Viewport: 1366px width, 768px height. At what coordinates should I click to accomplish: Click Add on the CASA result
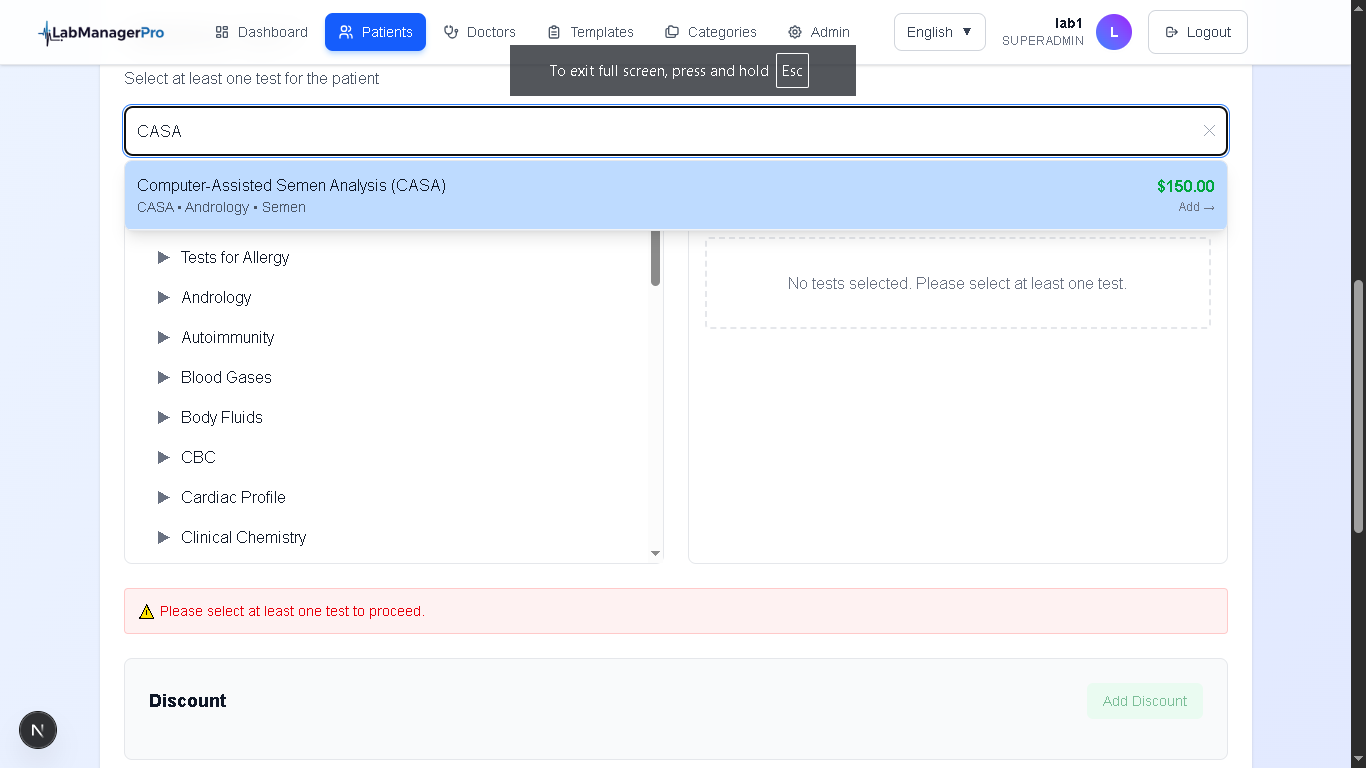coord(1195,207)
